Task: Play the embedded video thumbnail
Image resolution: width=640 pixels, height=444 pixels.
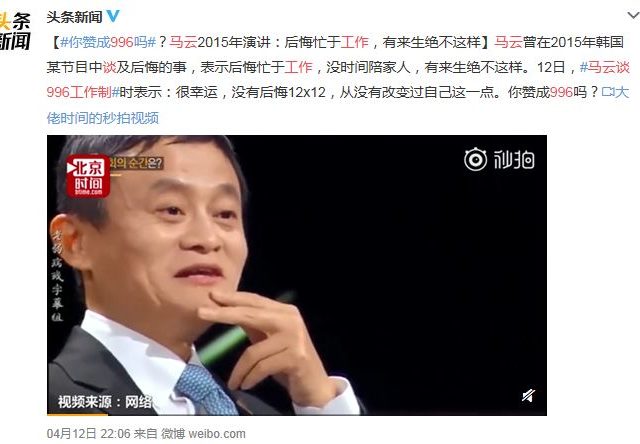Action: (x=297, y=275)
